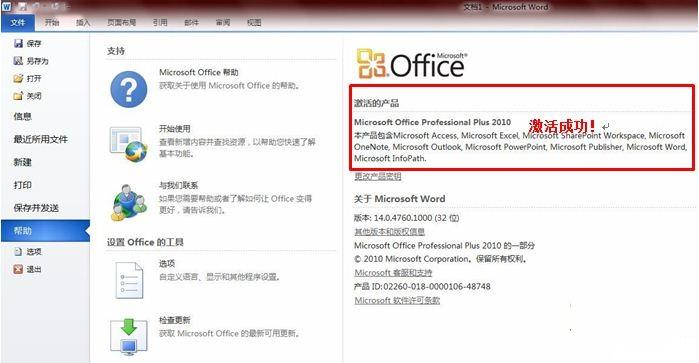This screenshot has width=699, height=363.
Task: Click the Options (选项) checklist document icon
Action: click(129, 280)
